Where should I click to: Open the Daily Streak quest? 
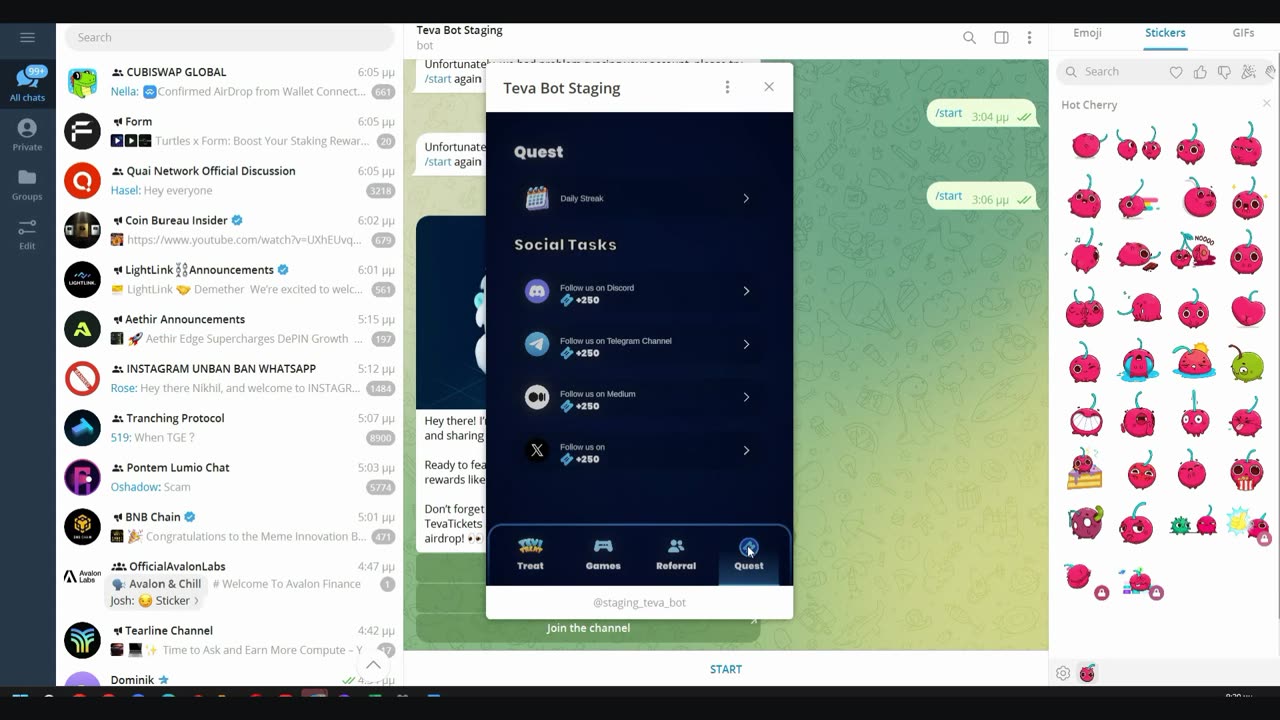[x=639, y=198]
